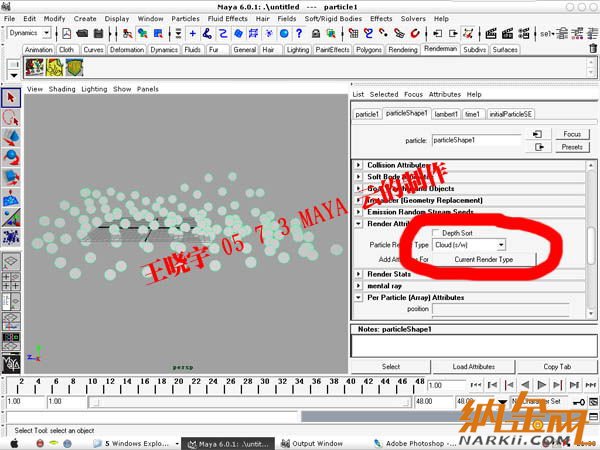The width and height of the screenshot is (600, 450).
Task: Click the Notes particleShape1 text area
Action: 474,346
